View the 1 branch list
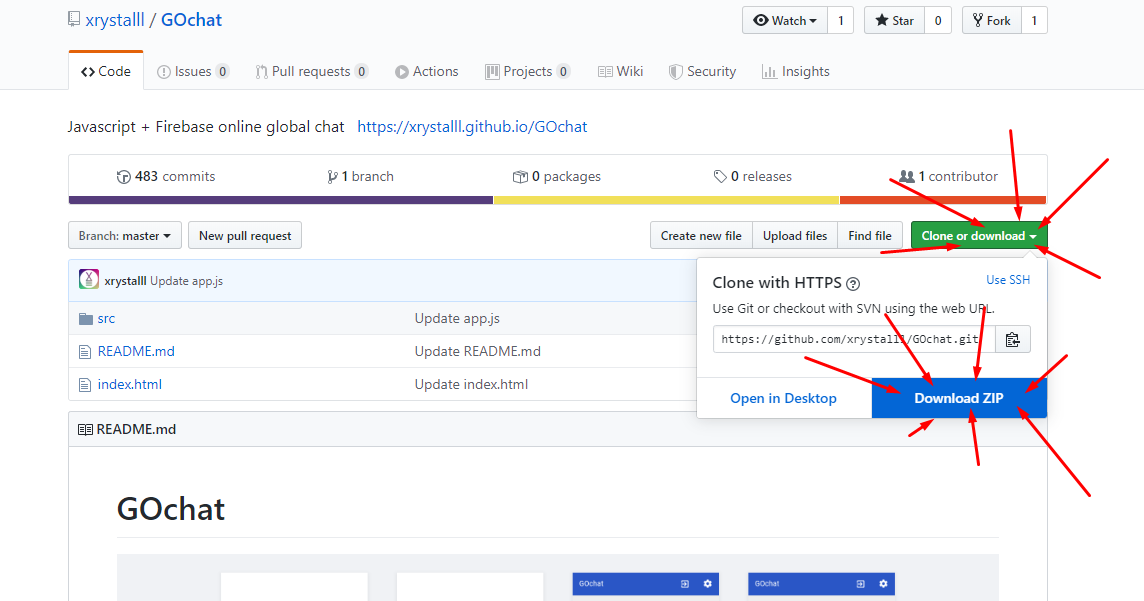Image resolution: width=1144 pixels, height=601 pixels. pos(361,177)
